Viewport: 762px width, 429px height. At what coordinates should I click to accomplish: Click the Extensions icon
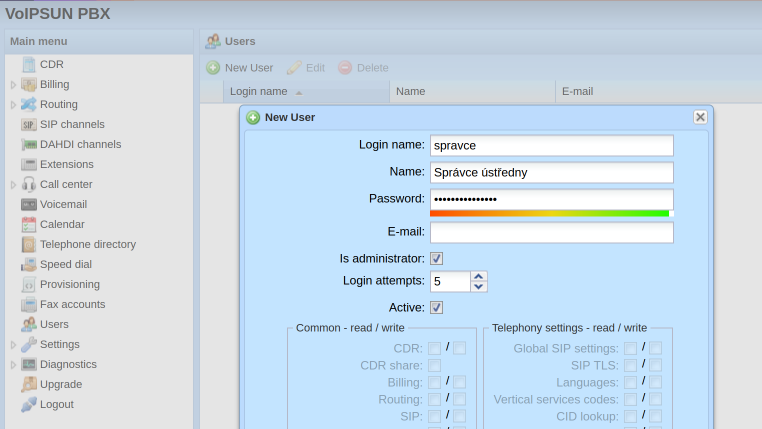(x=29, y=165)
